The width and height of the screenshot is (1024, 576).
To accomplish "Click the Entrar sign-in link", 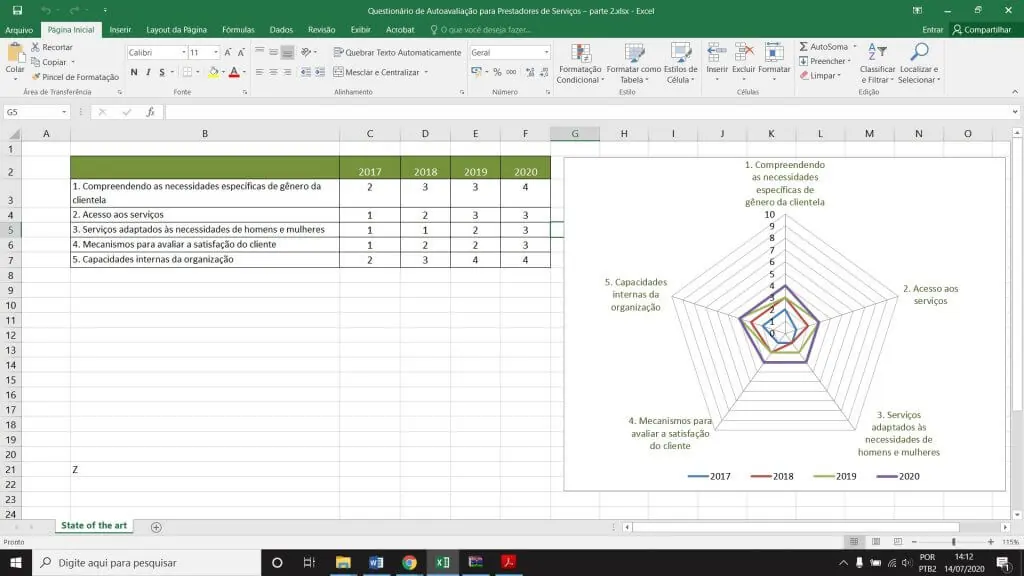I will [932, 30].
